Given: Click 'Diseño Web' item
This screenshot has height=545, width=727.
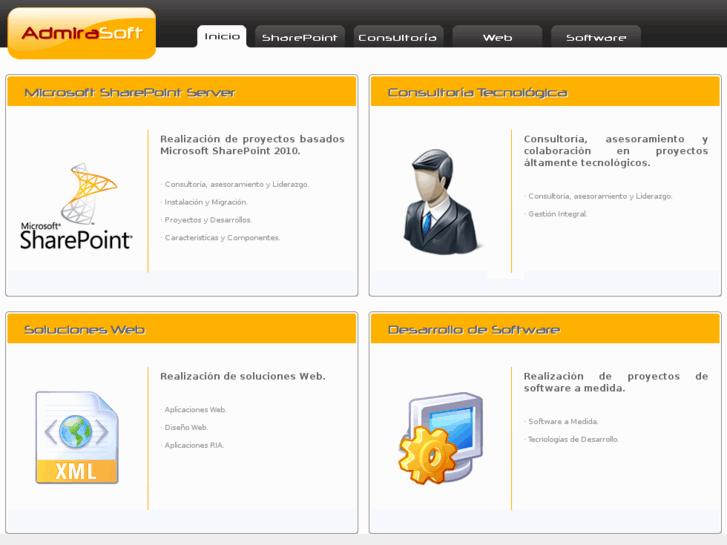Looking at the screenshot, I should click(x=184, y=427).
